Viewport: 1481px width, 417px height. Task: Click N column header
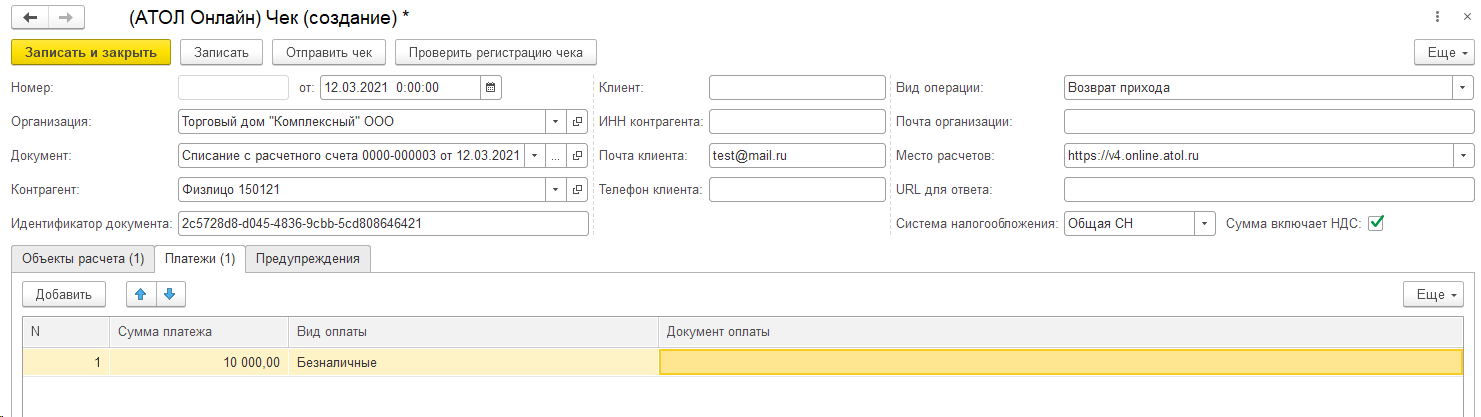[x=66, y=332]
